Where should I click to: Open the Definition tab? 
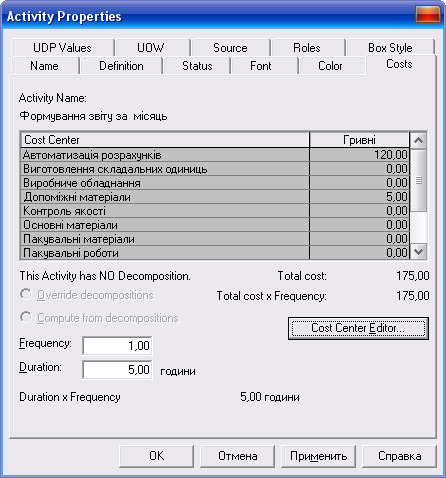pyautogui.click(x=122, y=66)
